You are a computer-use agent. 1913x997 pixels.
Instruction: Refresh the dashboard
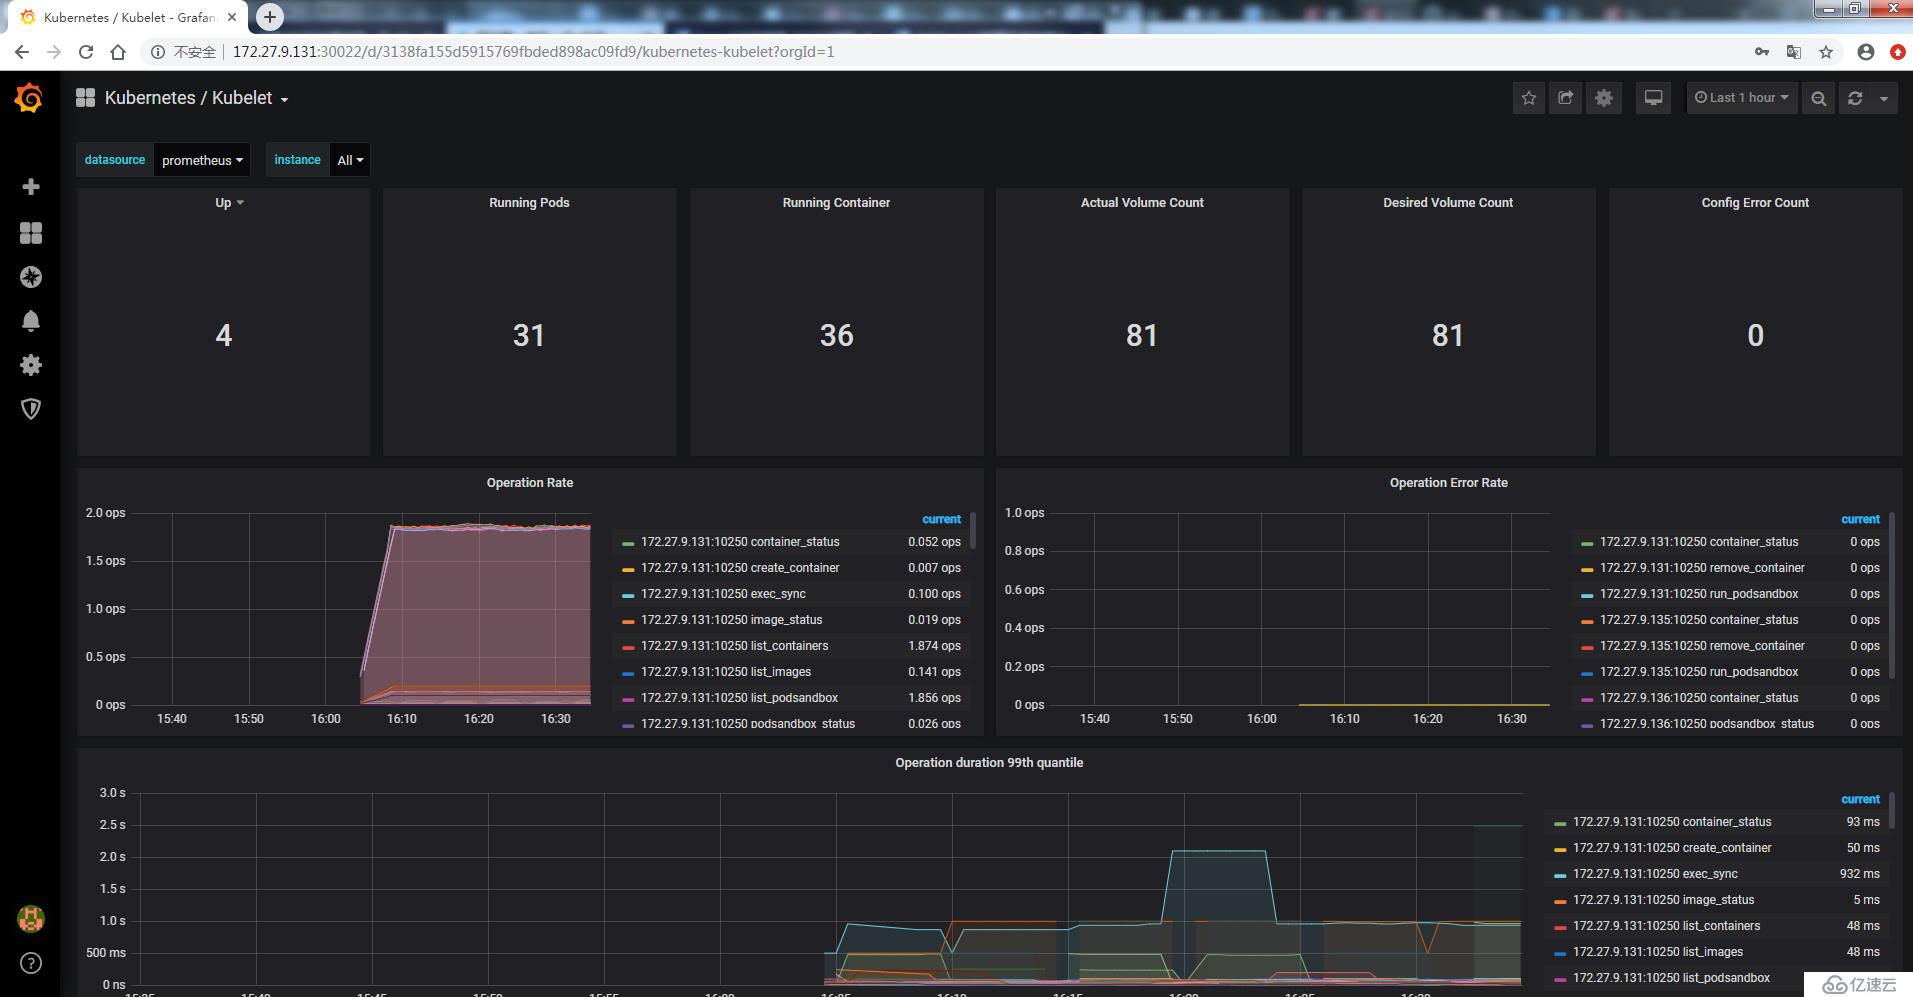(x=1855, y=98)
